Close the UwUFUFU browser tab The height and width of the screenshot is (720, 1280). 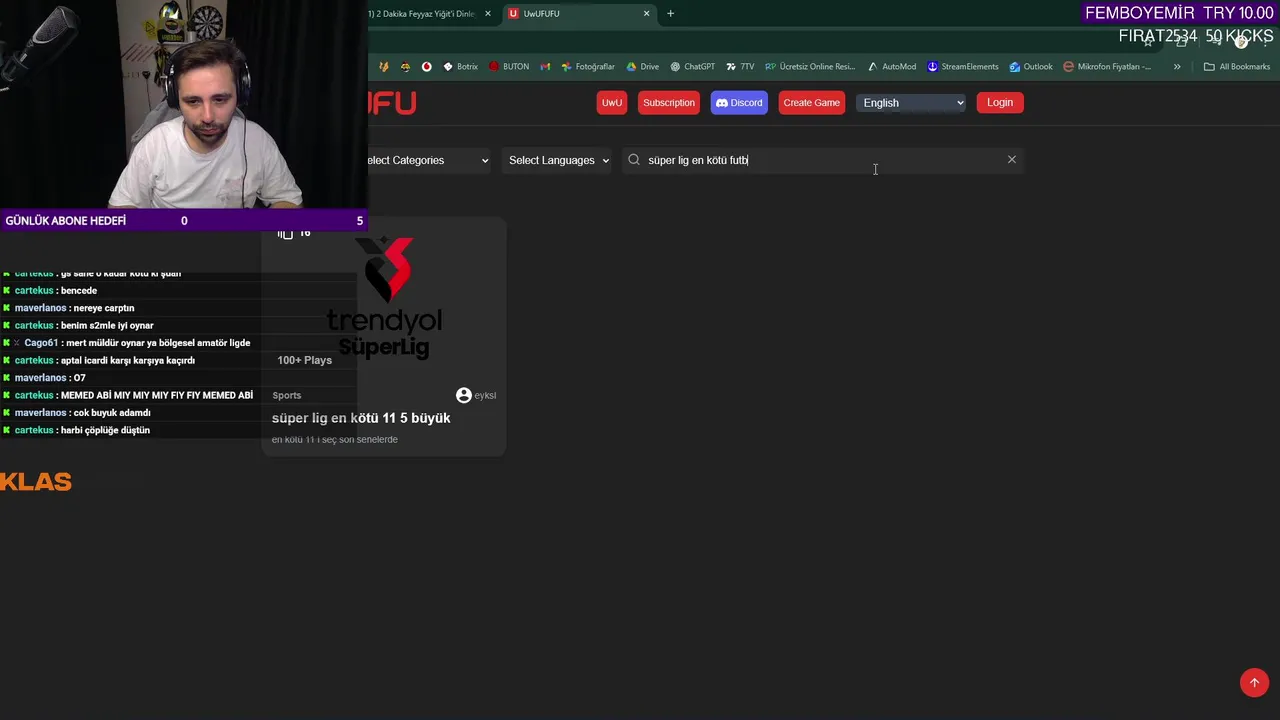(x=646, y=14)
